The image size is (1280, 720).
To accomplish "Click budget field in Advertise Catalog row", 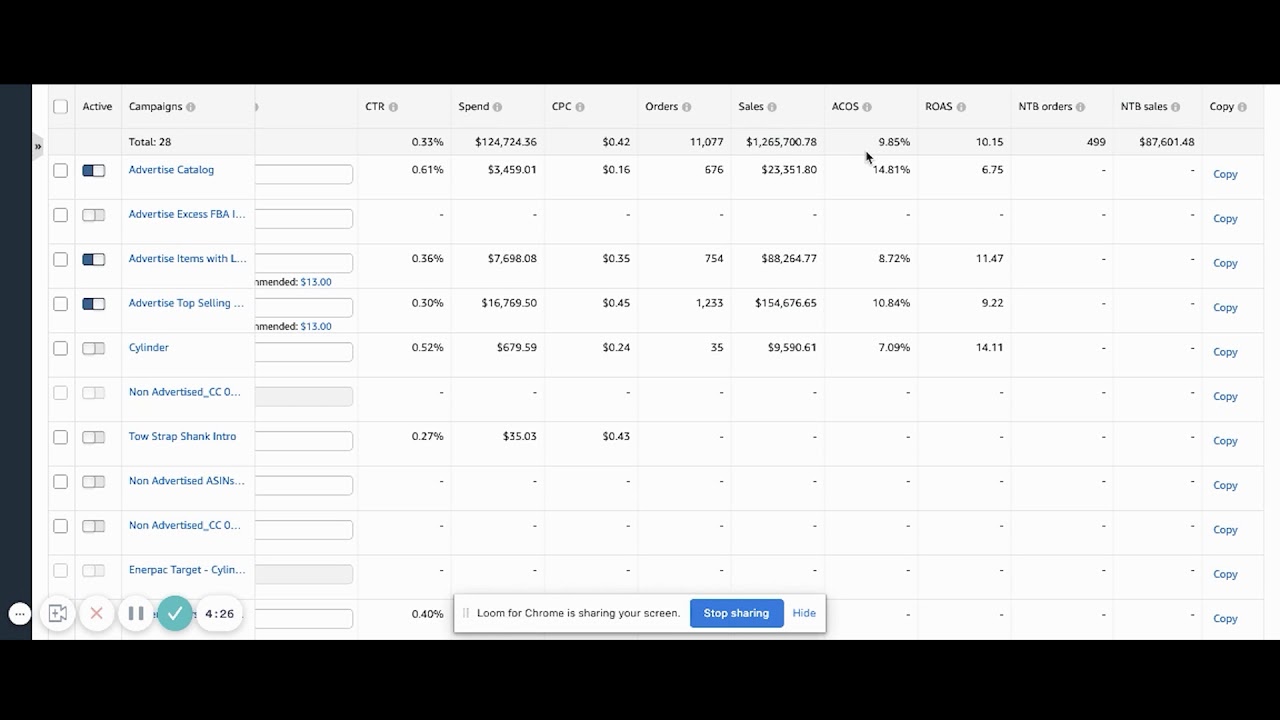I will point(304,174).
